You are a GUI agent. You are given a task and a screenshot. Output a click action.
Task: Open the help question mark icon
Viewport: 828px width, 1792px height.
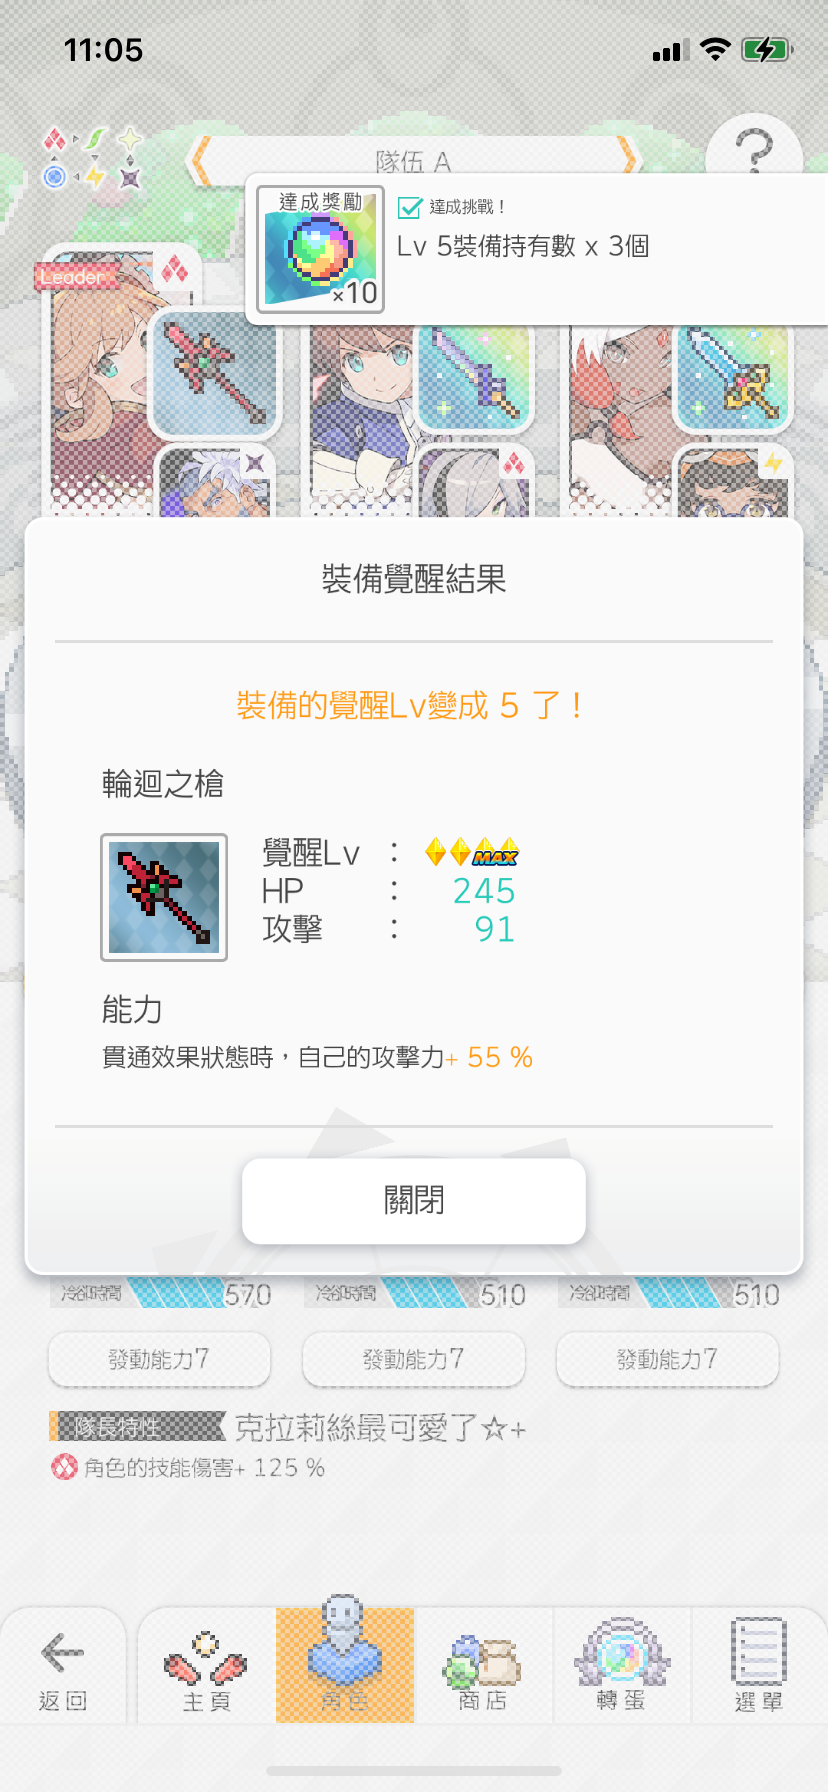click(x=755, y=152)
